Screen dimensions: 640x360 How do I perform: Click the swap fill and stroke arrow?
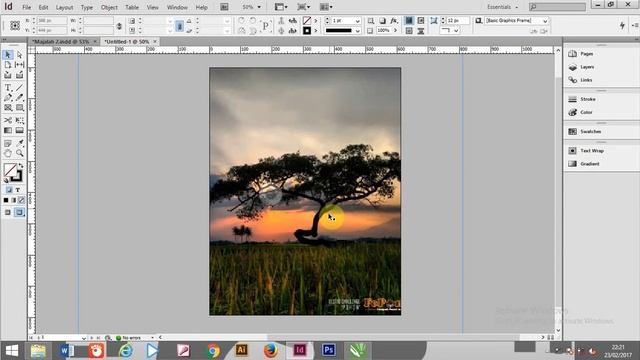tap(20, 165)
